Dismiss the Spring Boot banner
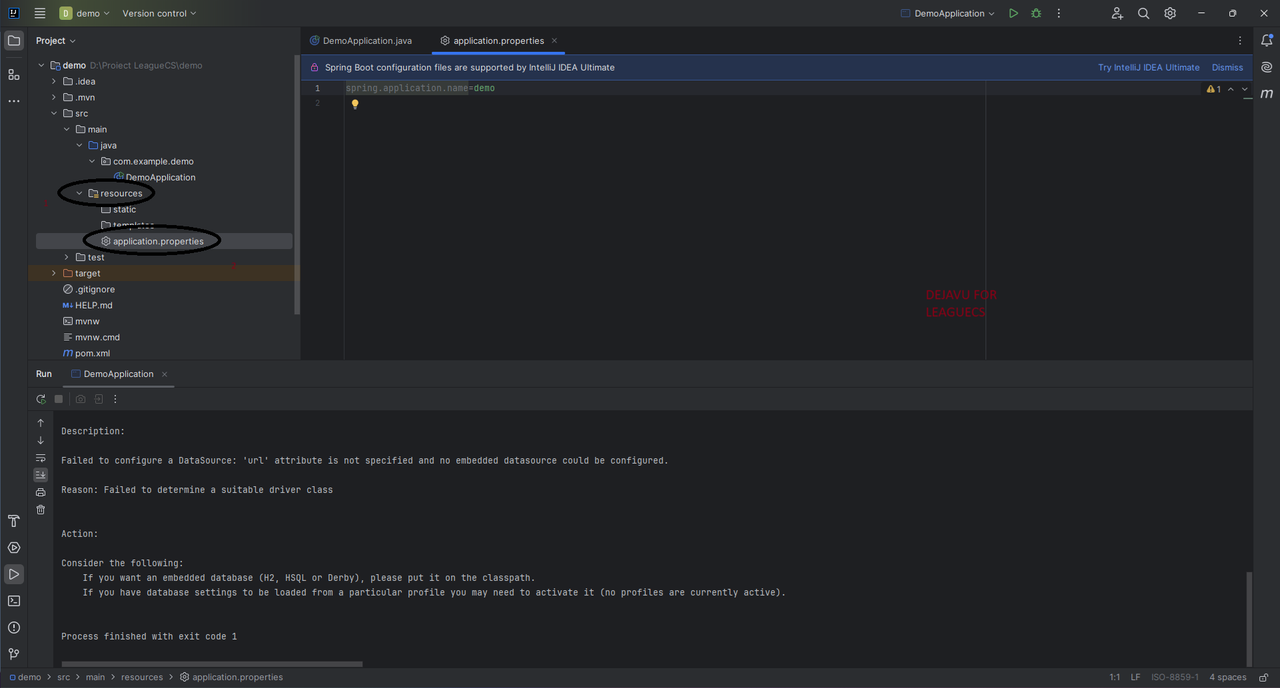 (1227, 67)
